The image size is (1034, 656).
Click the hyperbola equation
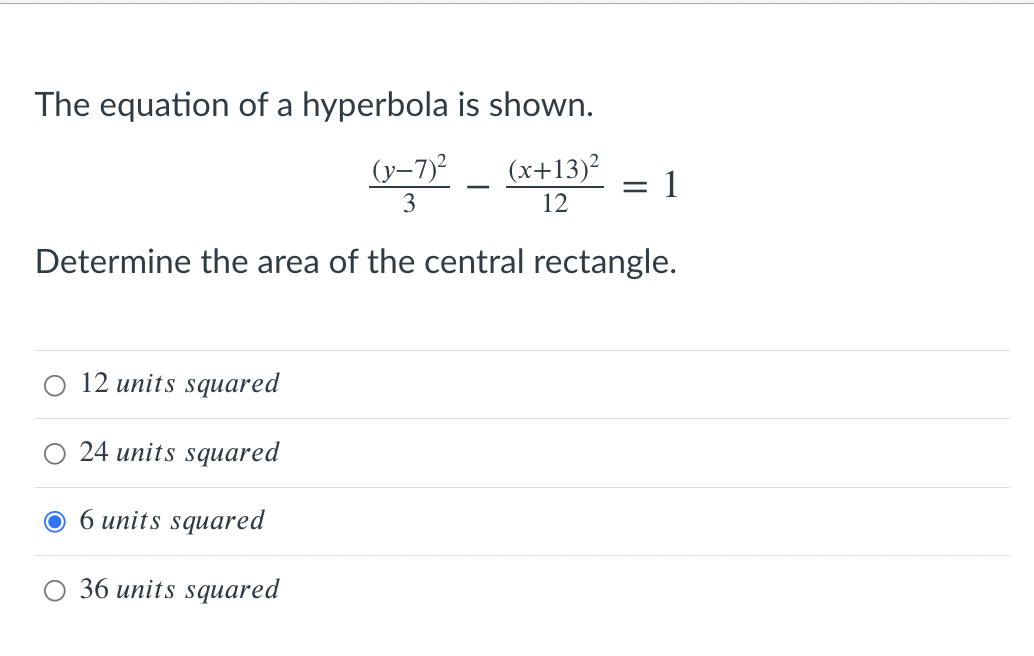(520, 184)
